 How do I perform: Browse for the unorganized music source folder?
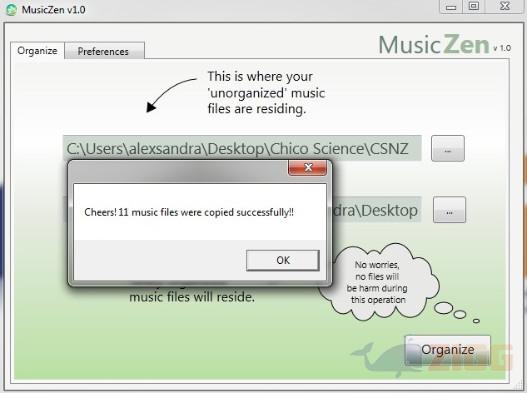(448, 149)
